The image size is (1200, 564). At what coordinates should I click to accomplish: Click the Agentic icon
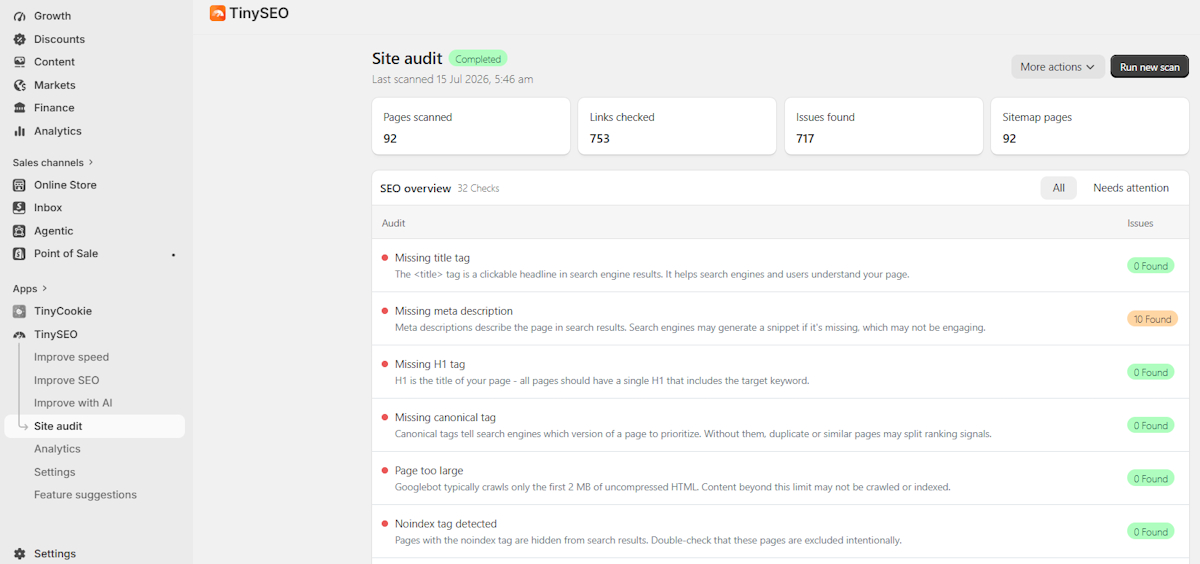(x=19, y=231)
